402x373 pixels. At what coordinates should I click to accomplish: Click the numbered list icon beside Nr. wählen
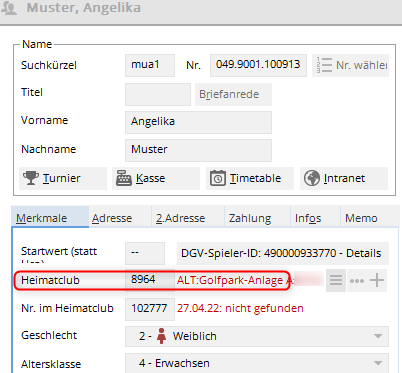click(x=324, y=65)
